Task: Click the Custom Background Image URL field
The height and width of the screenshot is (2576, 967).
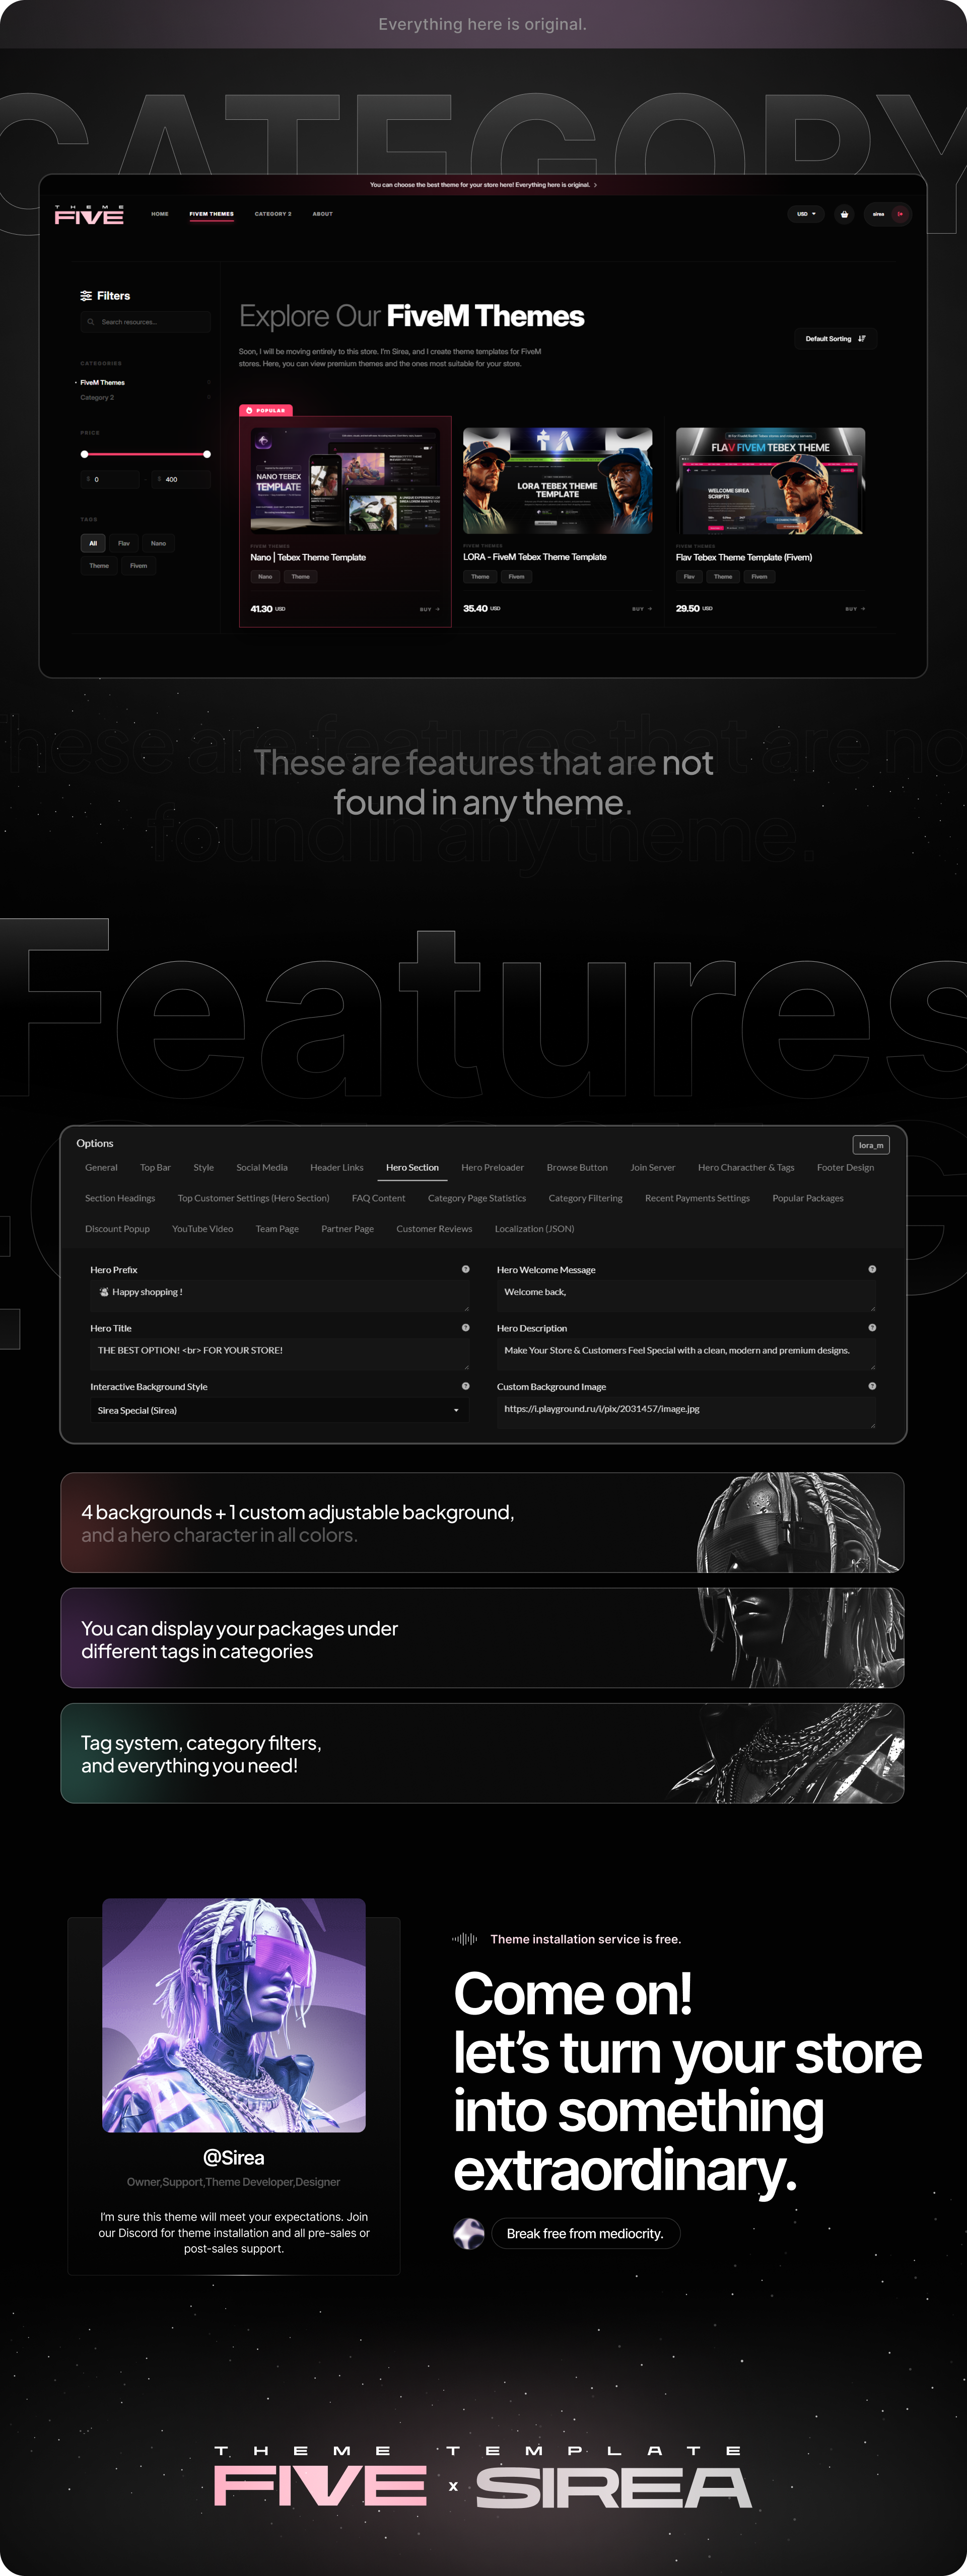Action: [x=686, y=1412]
